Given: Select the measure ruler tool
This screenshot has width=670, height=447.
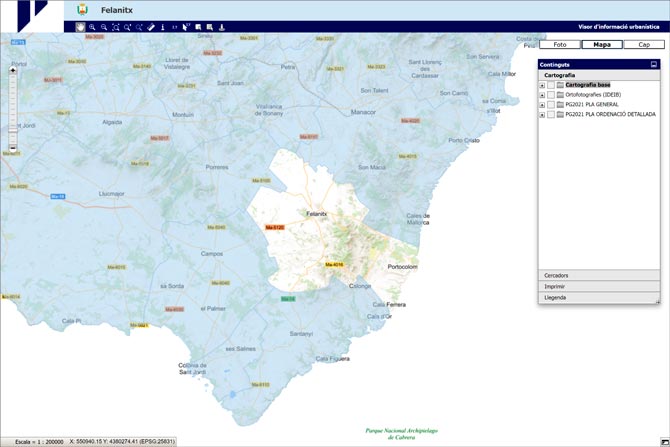Looking at the screenshot, I should pos(151,27).
